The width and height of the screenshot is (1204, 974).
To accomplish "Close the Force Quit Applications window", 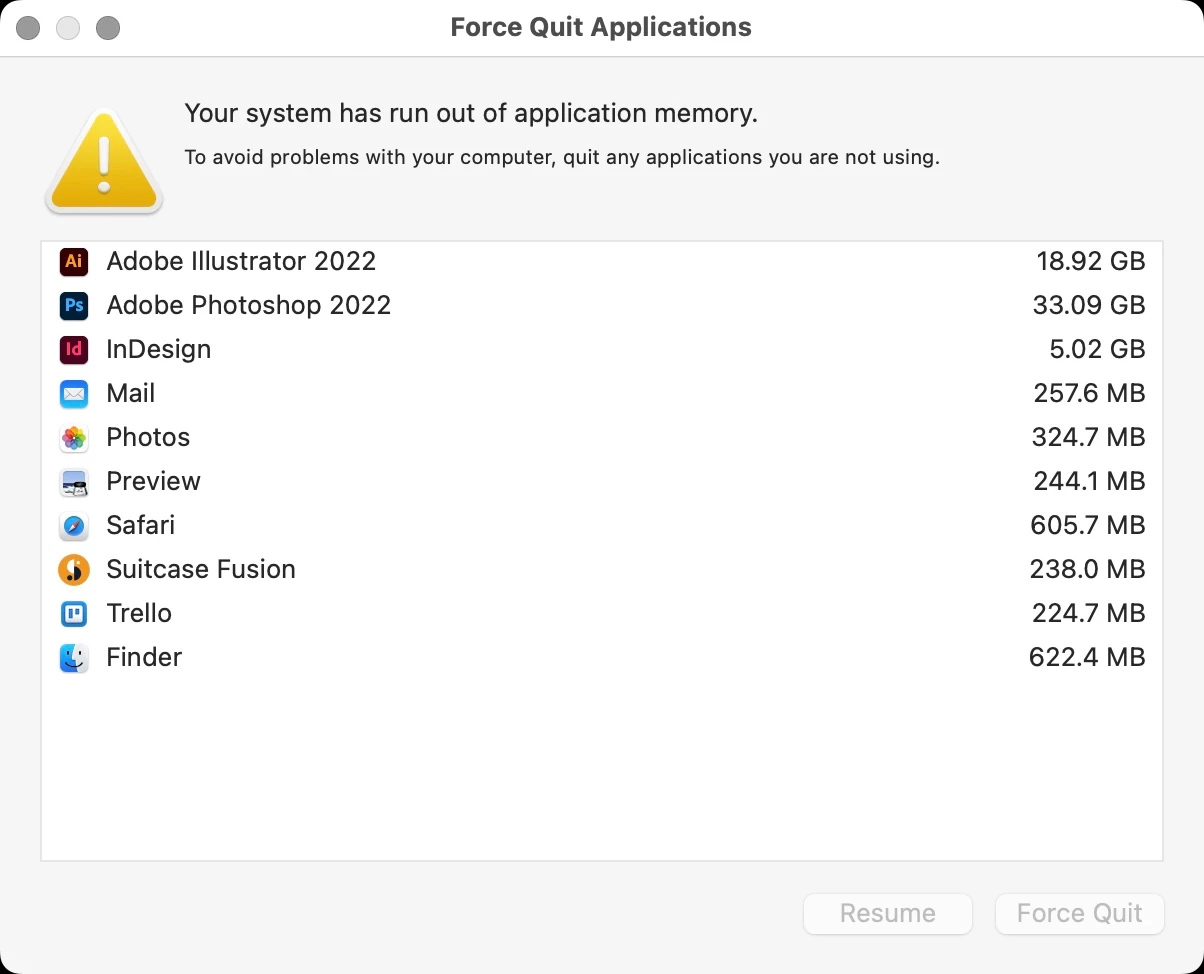I will [28, 28].
